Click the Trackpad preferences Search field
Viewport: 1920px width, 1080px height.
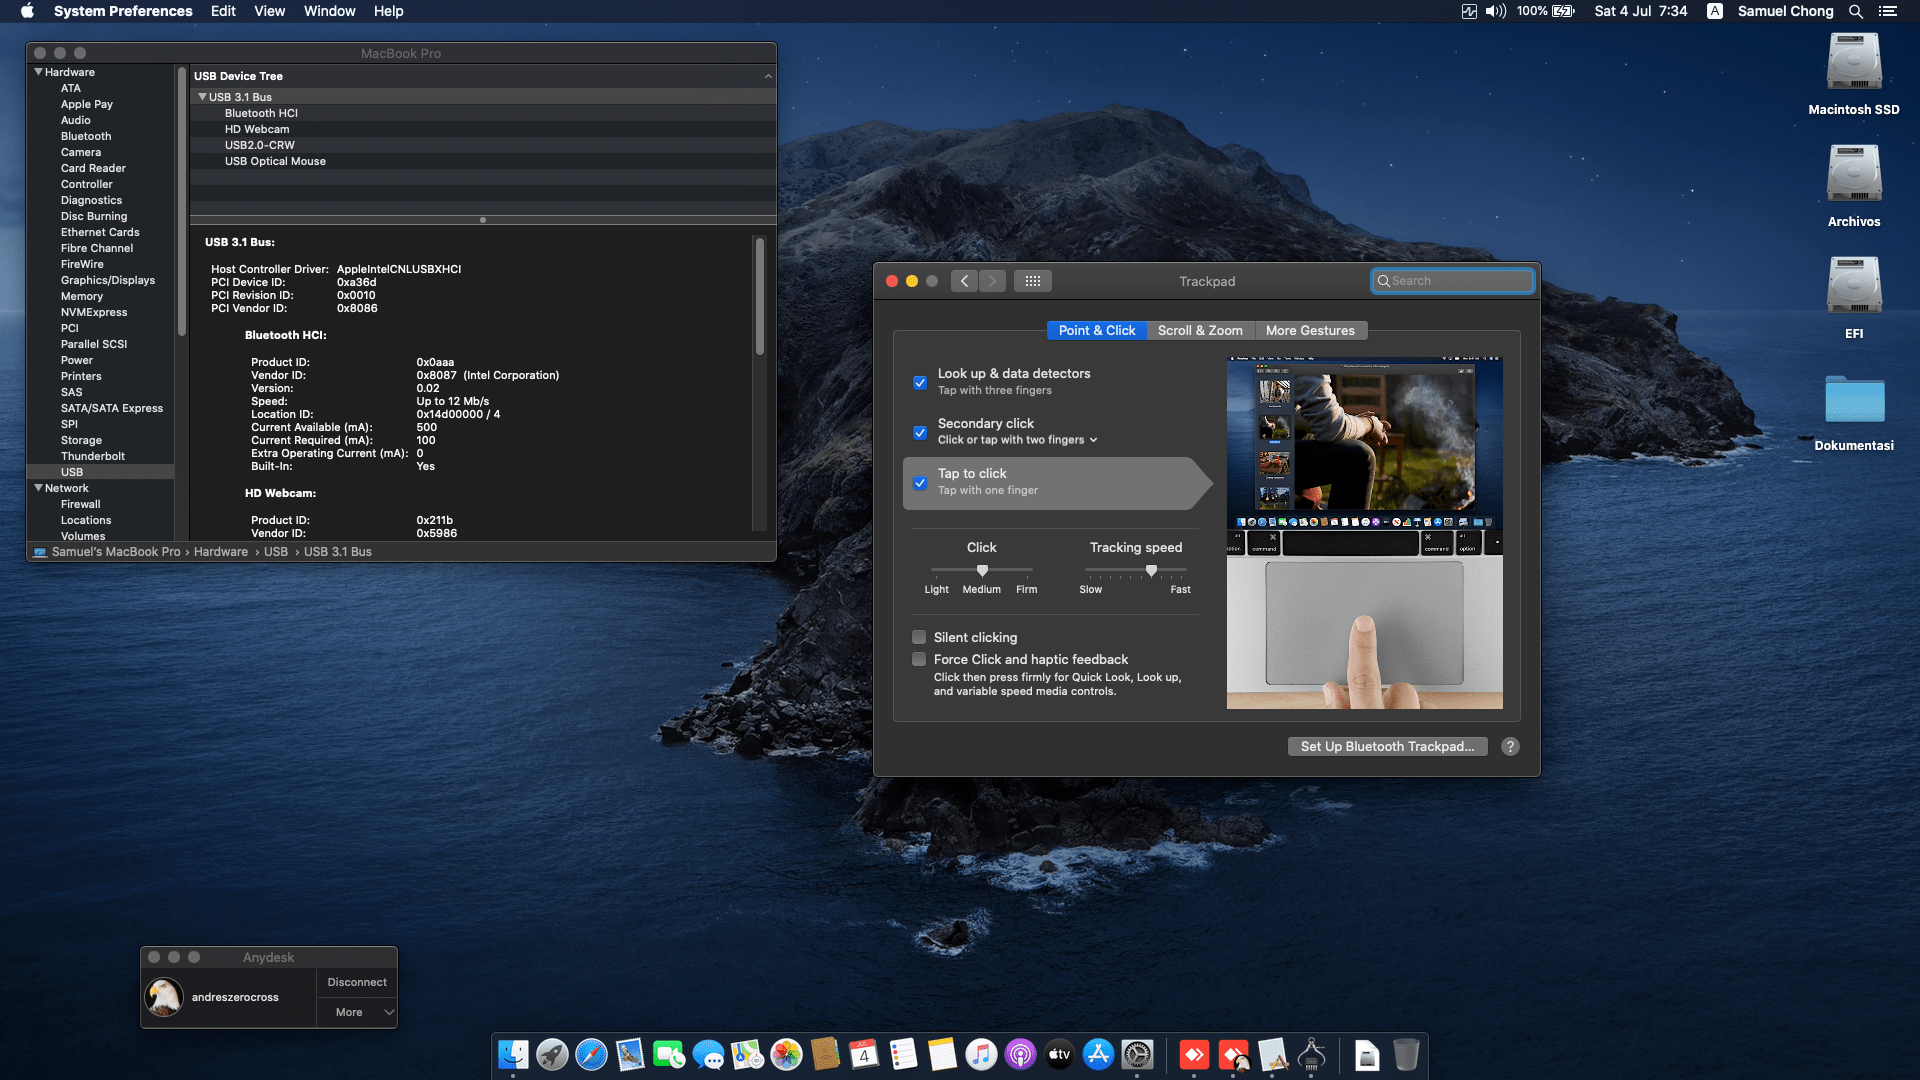coord(1452,281)
